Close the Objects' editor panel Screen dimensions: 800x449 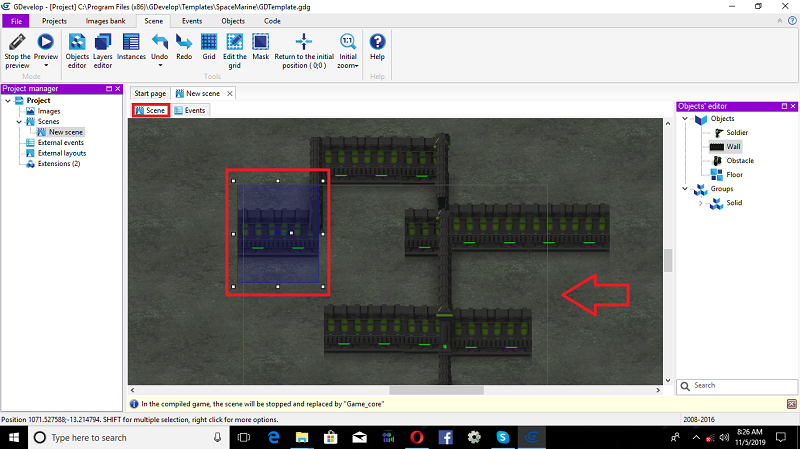(x=793, y=106)
